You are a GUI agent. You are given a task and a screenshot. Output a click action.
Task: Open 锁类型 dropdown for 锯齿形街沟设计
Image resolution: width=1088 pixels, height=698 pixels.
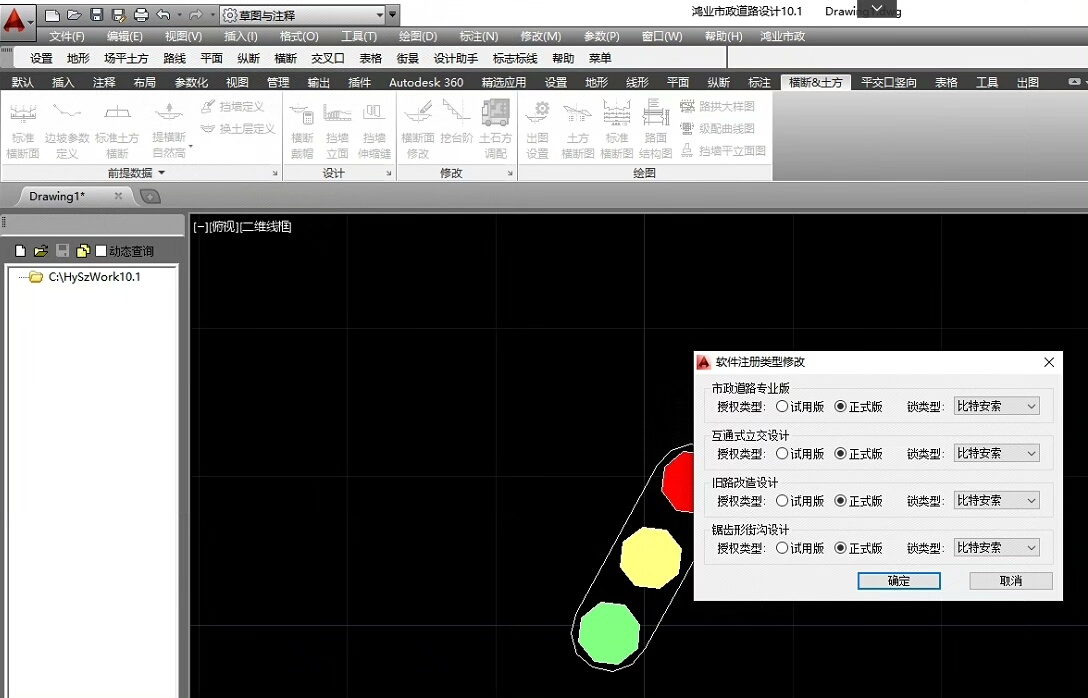point(996,547)
